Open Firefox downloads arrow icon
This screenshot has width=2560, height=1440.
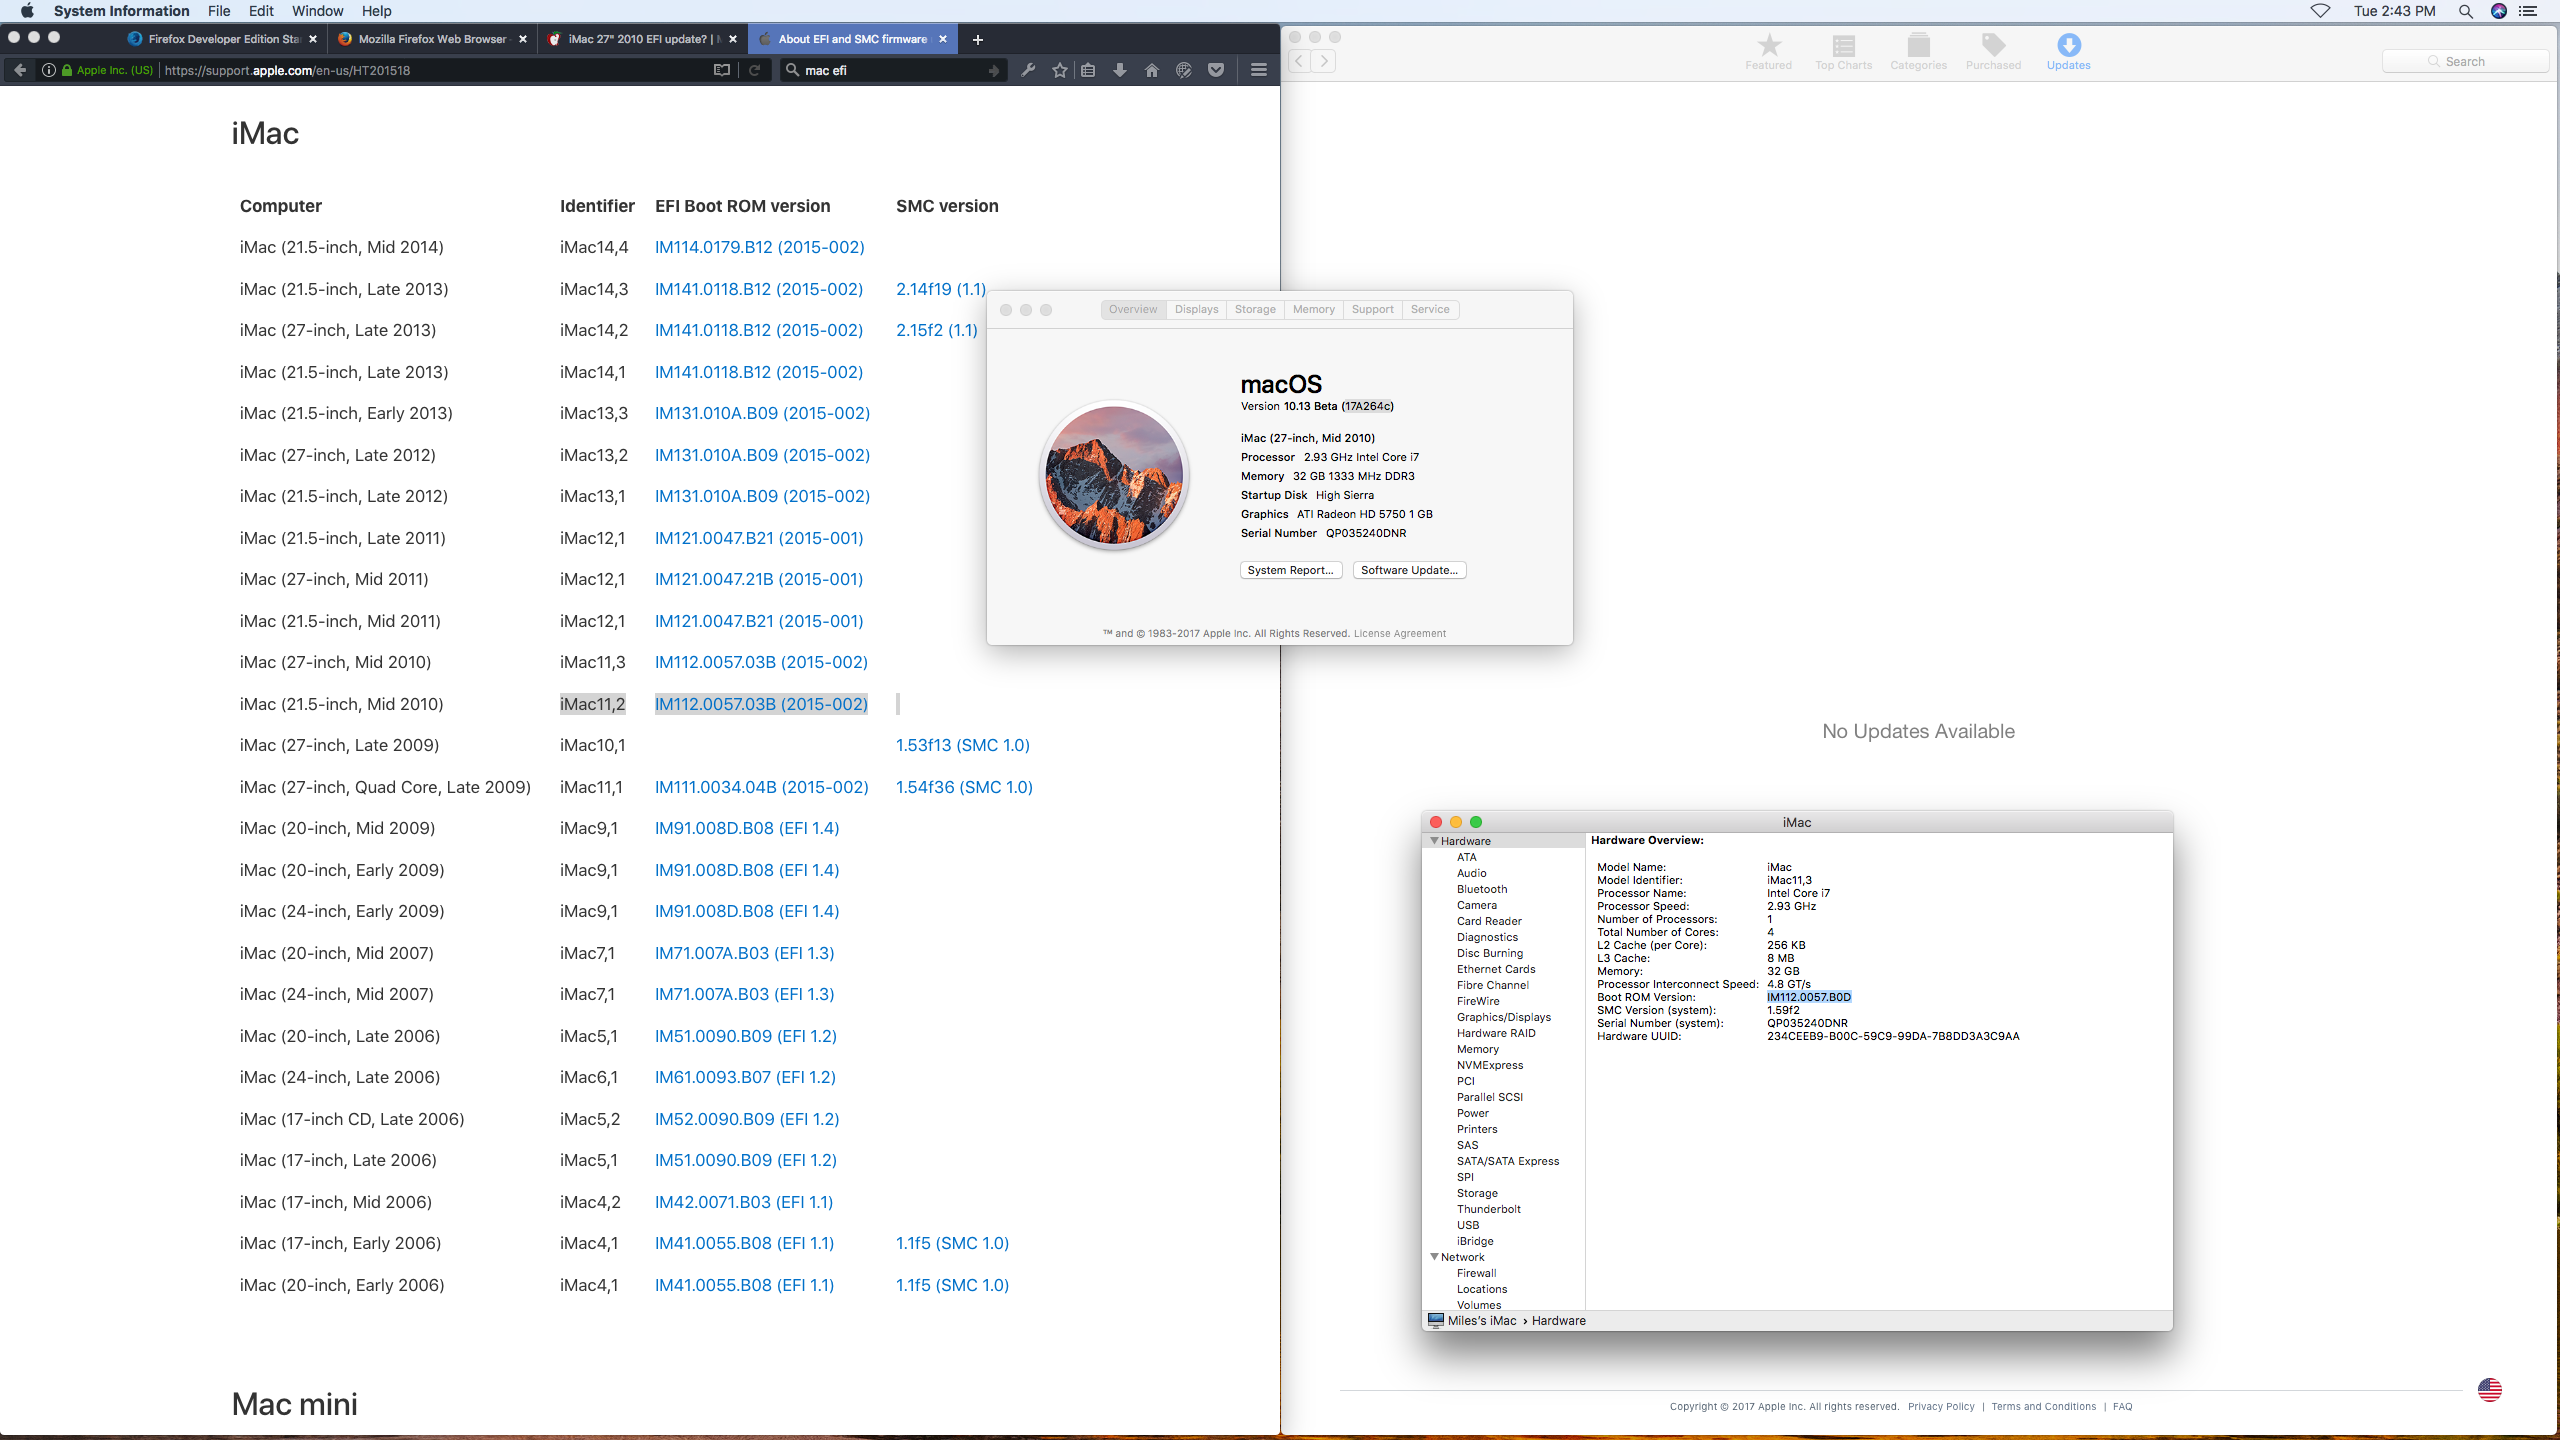(x=1120, y=70)
